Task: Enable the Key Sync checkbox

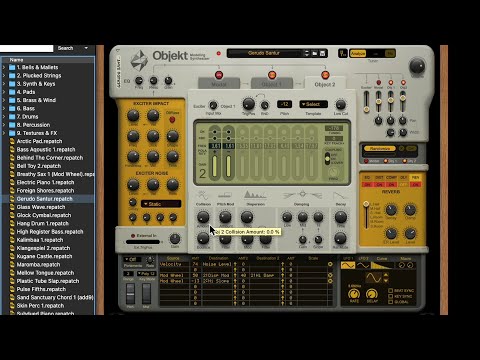Action: (391, 296)
